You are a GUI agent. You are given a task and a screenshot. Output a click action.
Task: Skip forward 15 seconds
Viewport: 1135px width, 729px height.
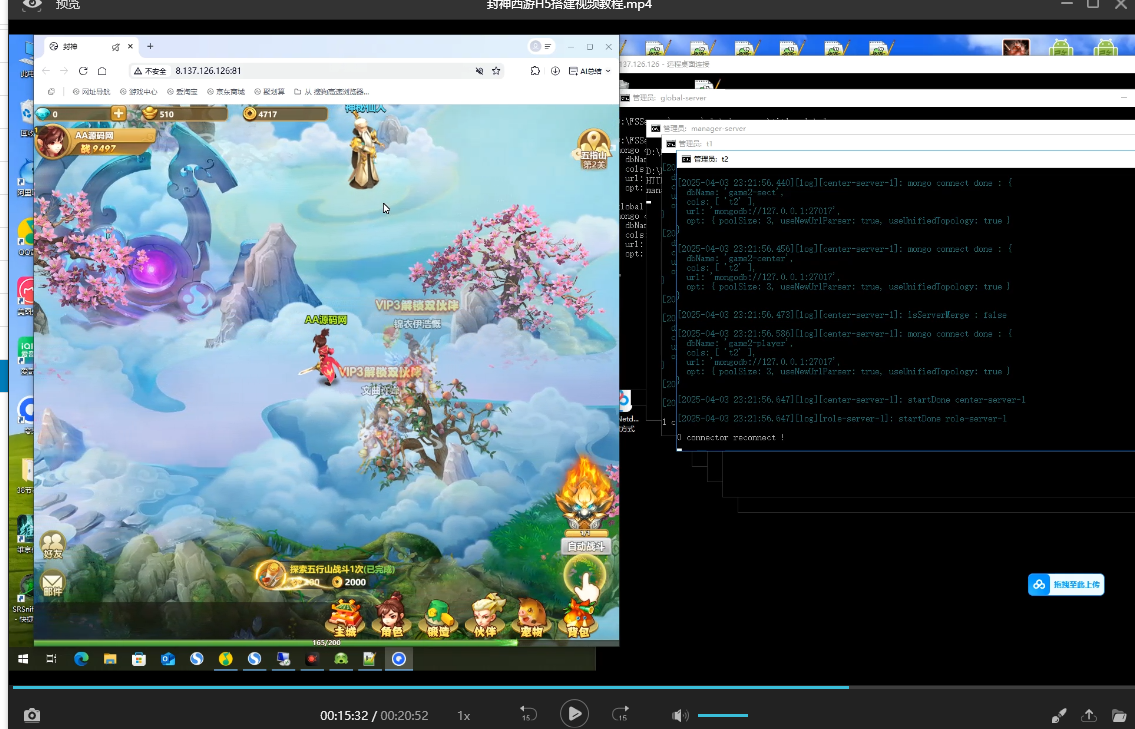pos(620,714)
